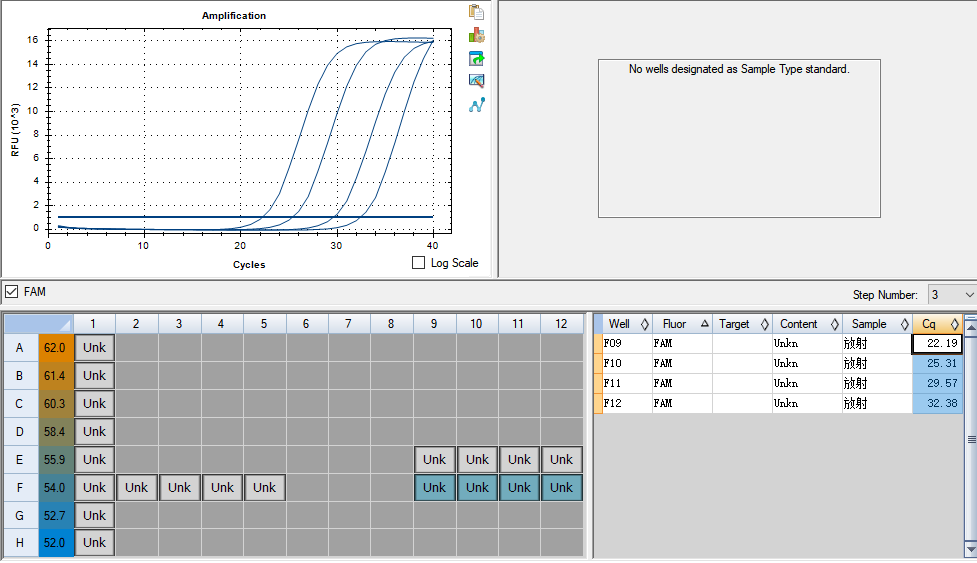
Task: Click the select-all plate corner cell
Action: 39,324
